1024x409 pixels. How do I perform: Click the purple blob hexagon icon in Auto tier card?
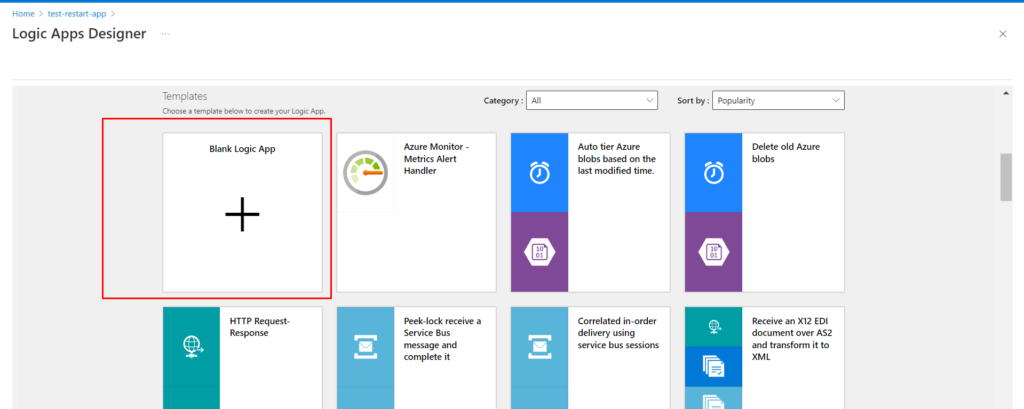click(x=539, y=252)
